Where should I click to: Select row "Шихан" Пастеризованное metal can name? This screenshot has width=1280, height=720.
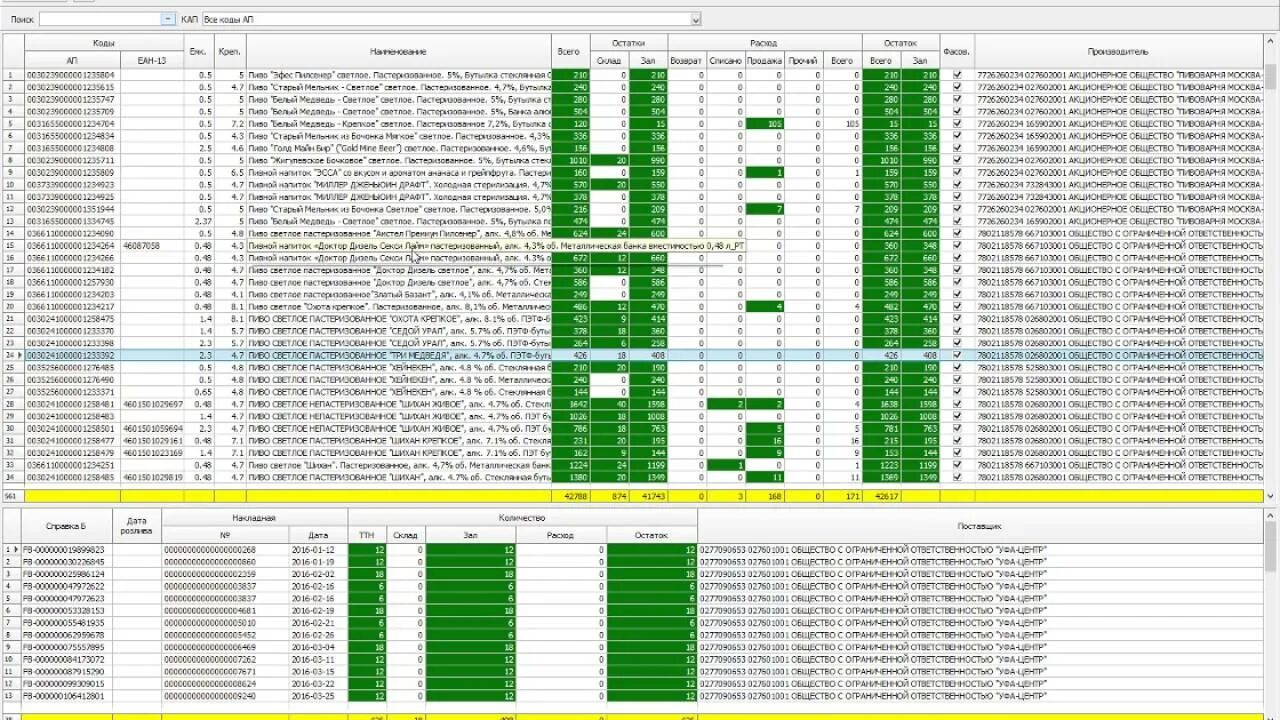[x=398, y=465]
